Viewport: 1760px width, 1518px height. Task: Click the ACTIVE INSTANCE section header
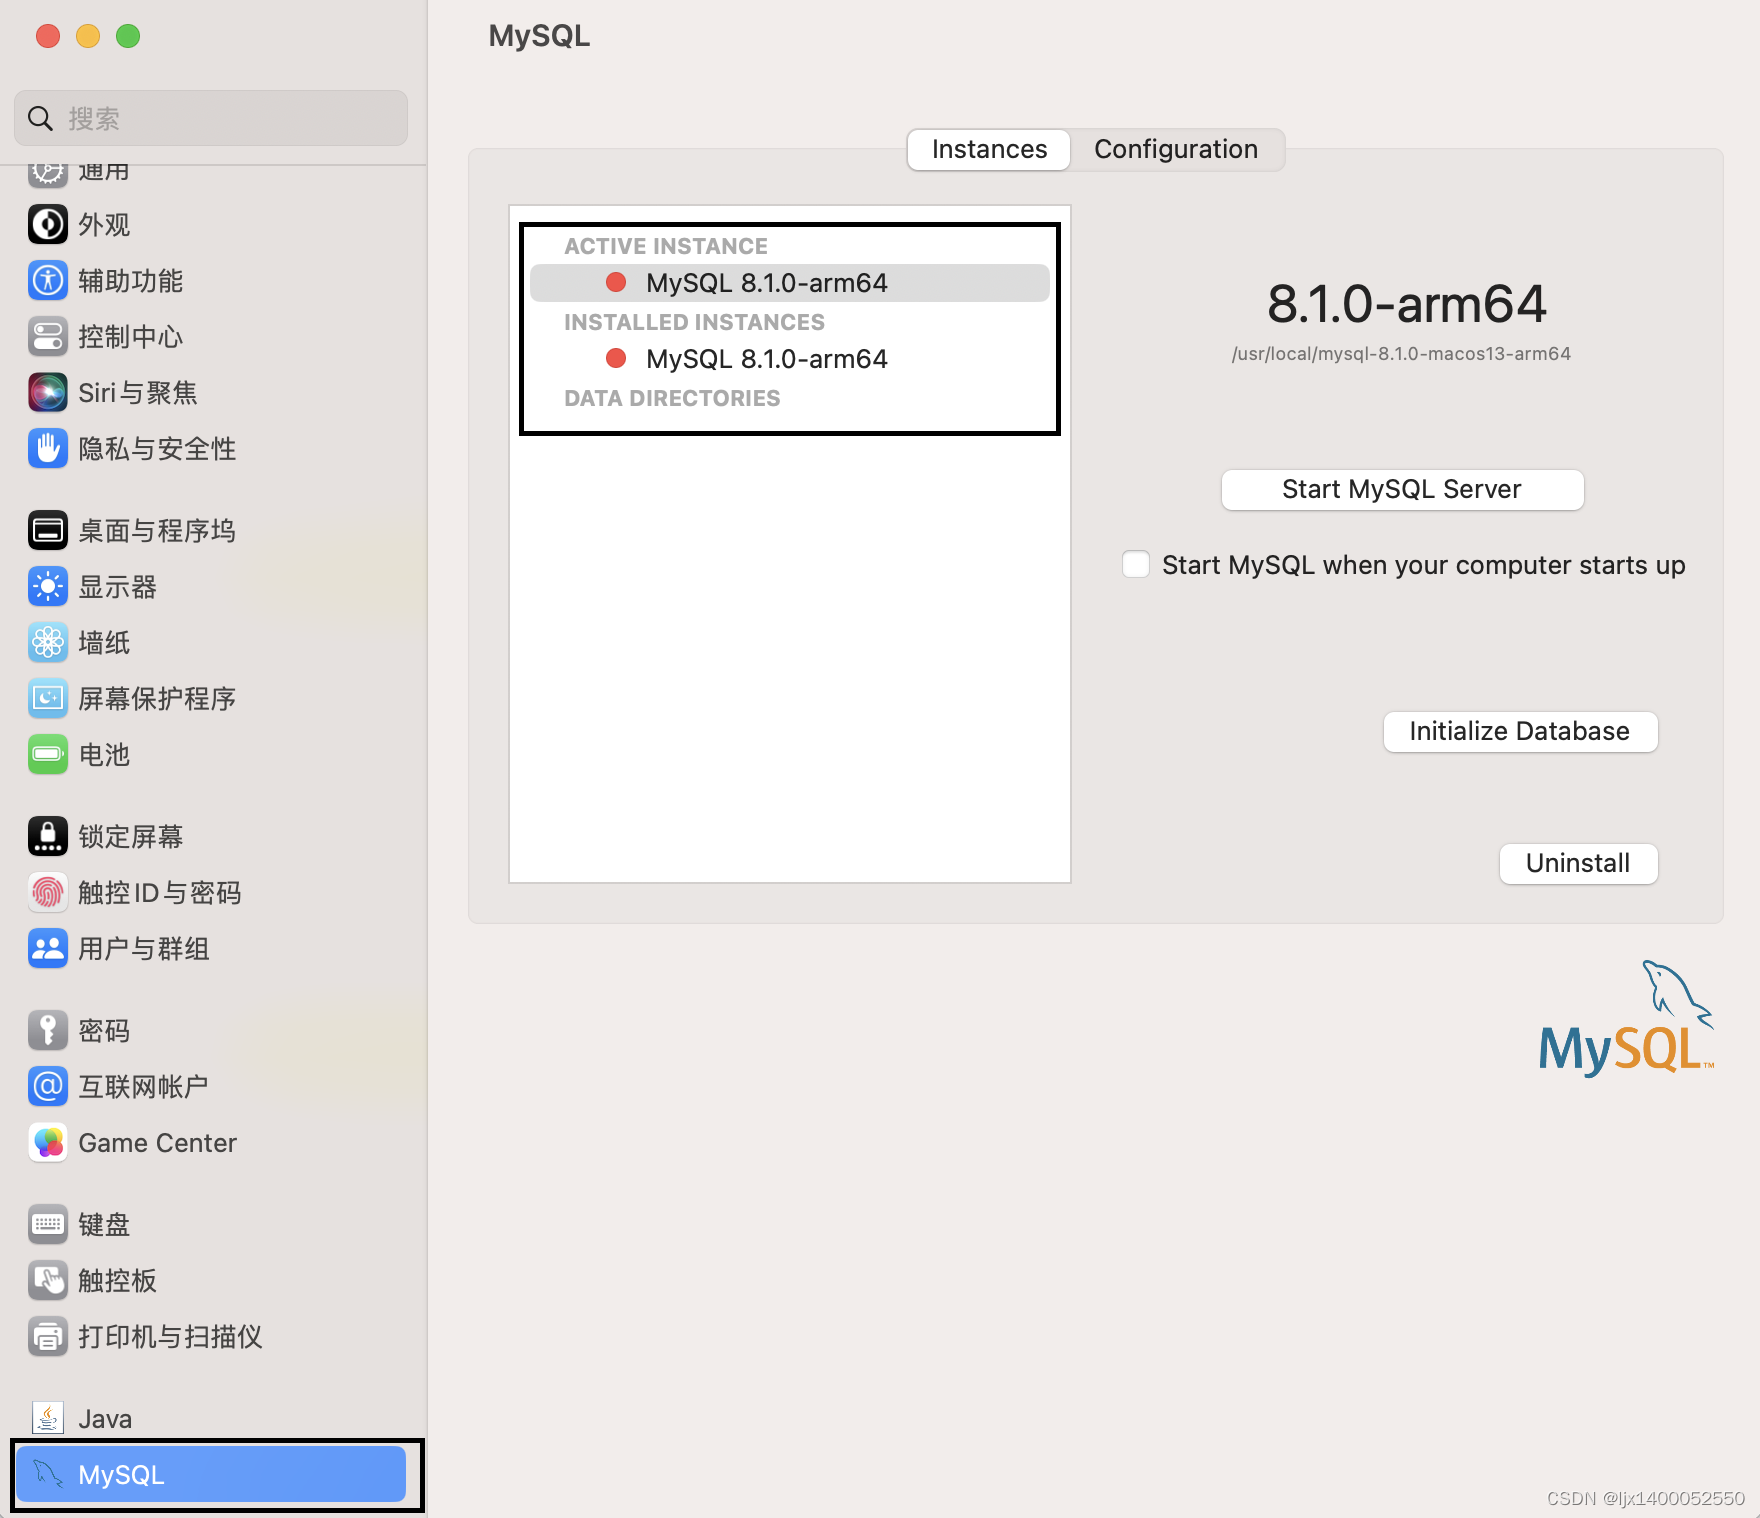[x=666, y=247]
